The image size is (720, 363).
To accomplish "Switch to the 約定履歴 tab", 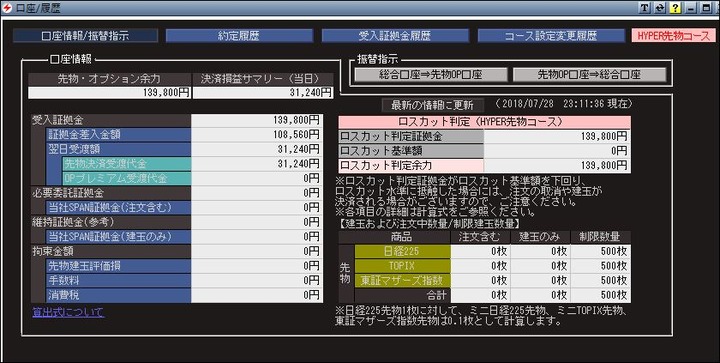I will click(239, 35).
